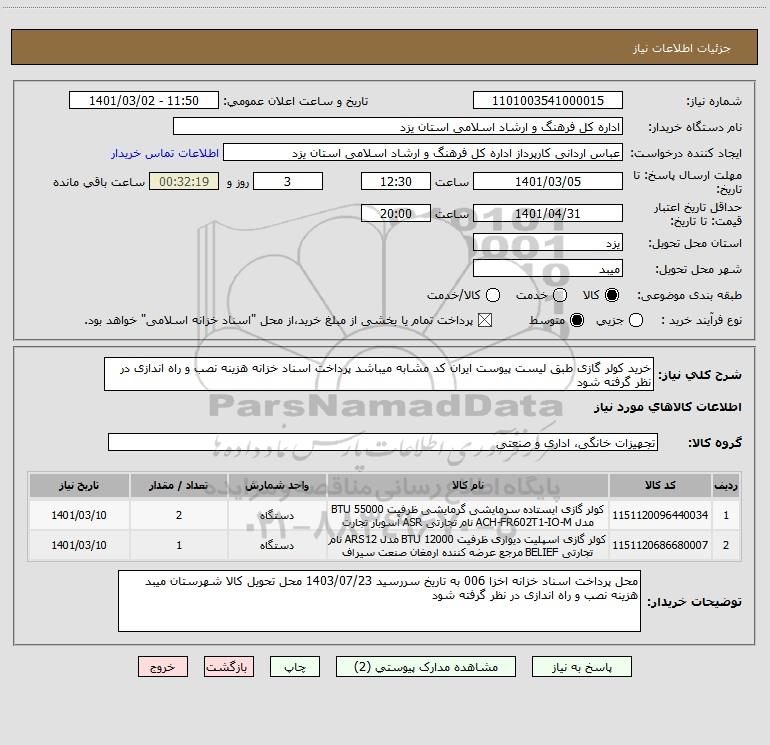Click quantity cell 1 in row two
The image size is (770, 745).
[179, 545]
